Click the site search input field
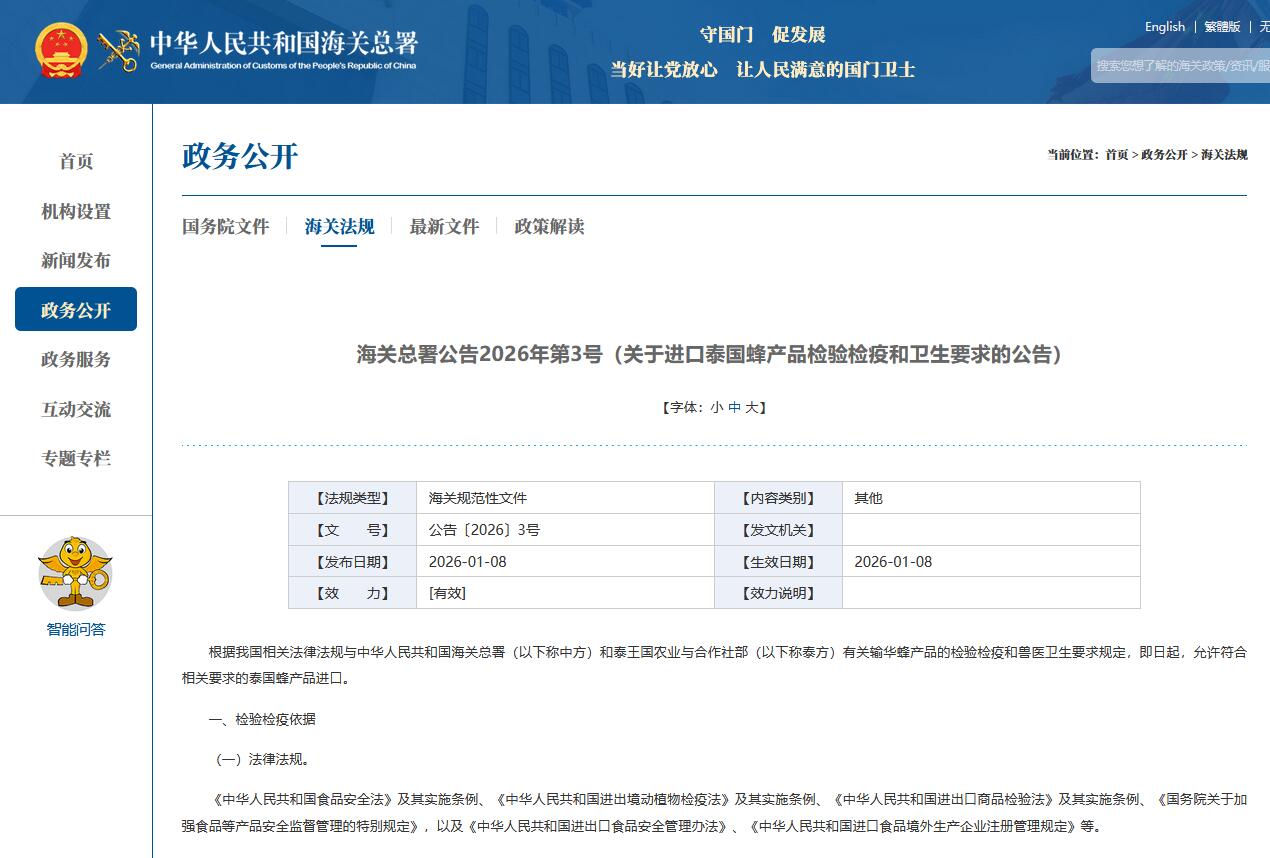 [1180, 65]
